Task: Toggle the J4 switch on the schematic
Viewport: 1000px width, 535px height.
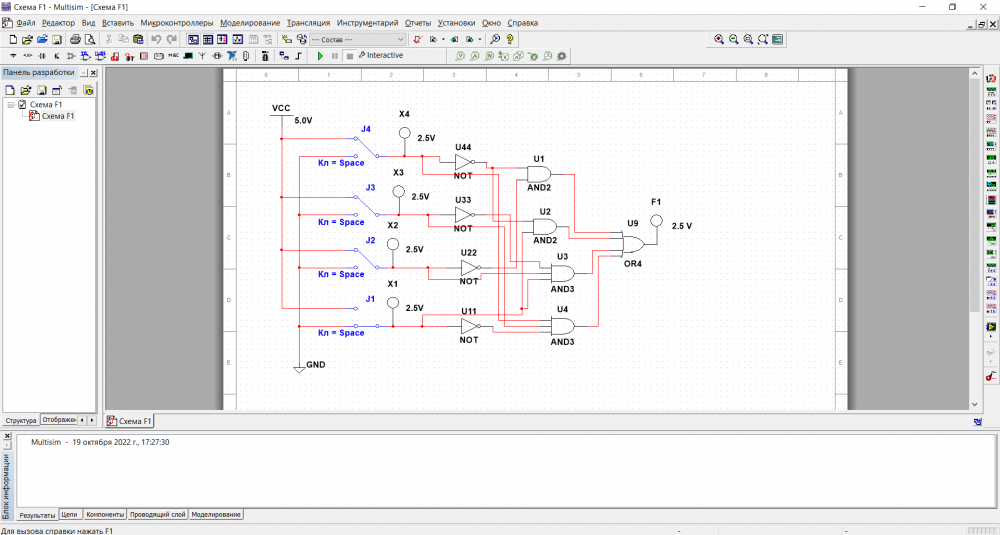Action: 368,149
